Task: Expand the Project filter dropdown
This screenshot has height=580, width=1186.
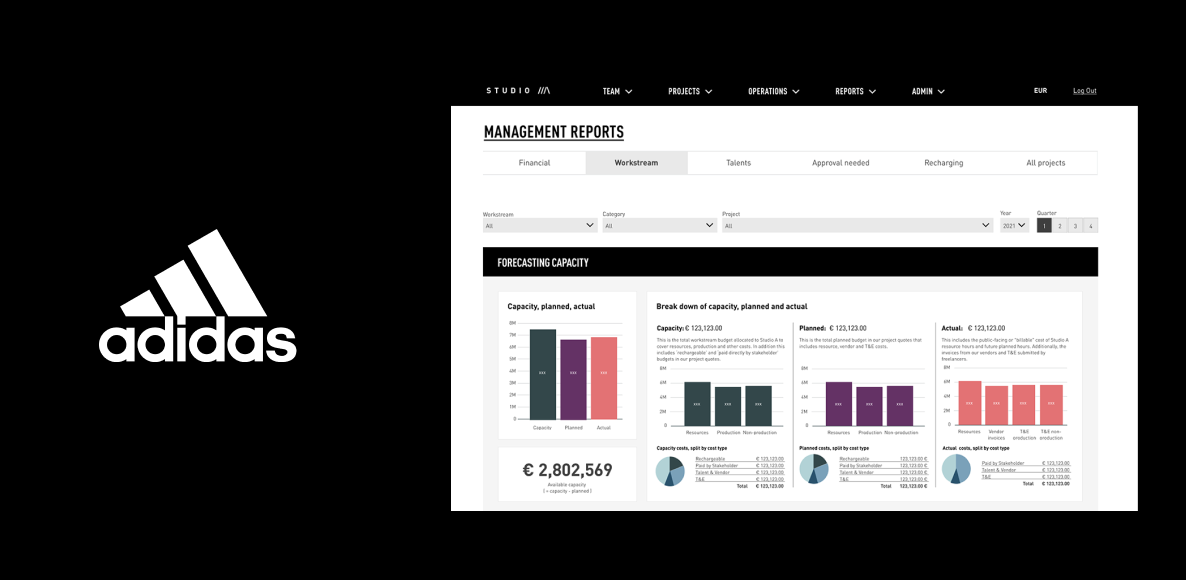Action: pos(857,225)
